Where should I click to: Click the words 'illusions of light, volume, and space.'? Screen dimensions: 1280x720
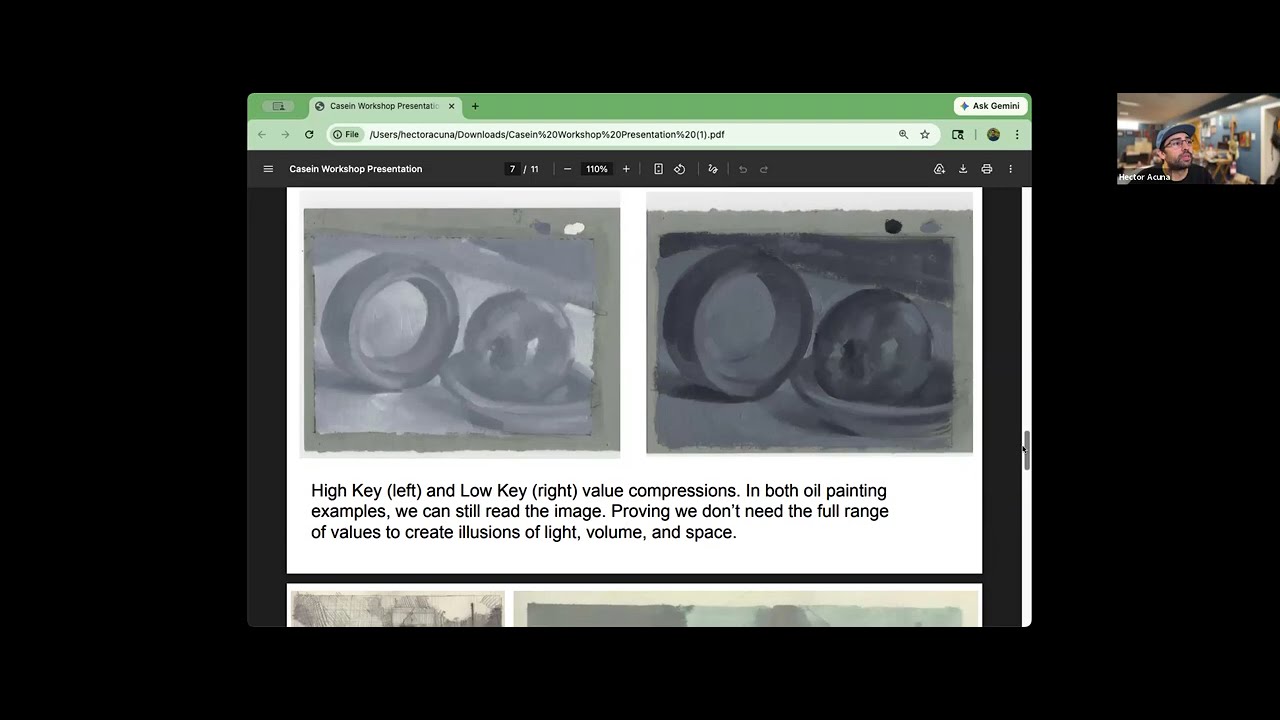point(597,532)
